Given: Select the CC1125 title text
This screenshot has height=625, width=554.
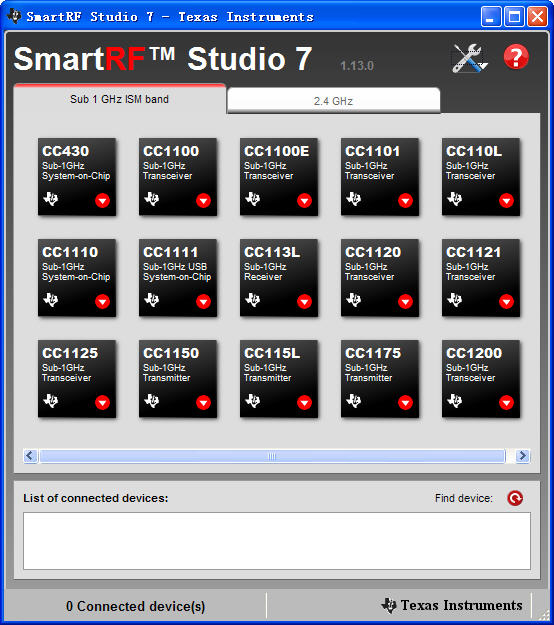Looking at the screenshot, I should pos(70,353).
